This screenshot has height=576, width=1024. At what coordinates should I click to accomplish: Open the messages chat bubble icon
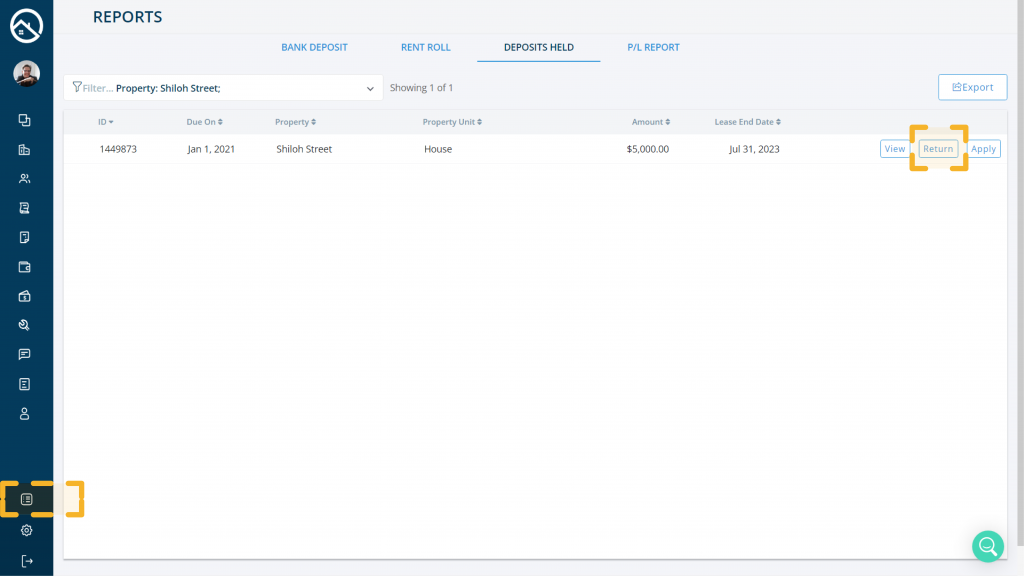pos(25,355)
